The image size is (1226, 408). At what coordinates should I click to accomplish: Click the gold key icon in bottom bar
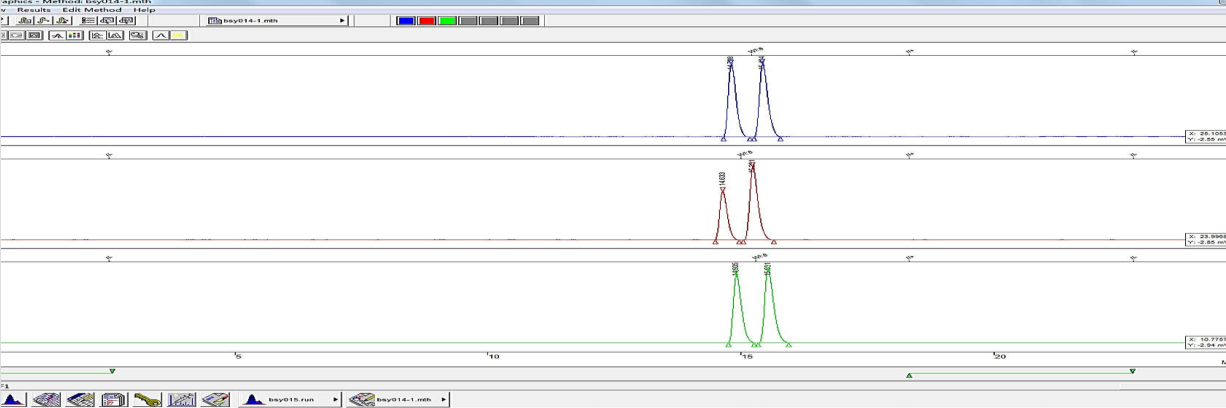147,400
